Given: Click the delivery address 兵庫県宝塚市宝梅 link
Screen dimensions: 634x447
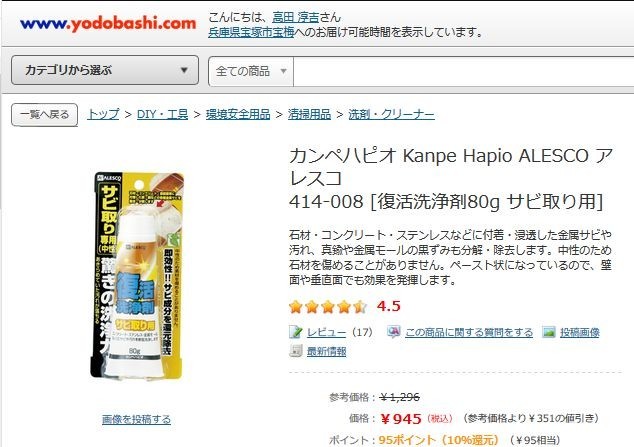Looking at the screenshot, I should pyautogui.click(x=251, y=32).
